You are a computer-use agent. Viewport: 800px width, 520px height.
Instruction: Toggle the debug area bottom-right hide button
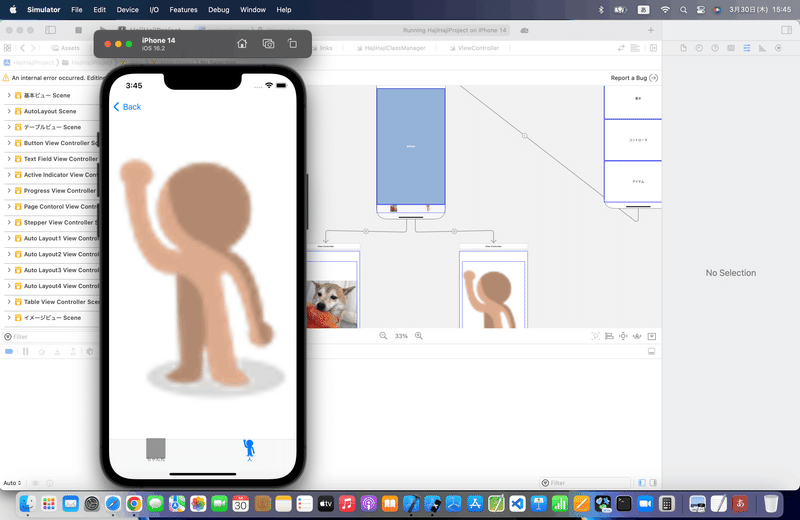point(652,352)
